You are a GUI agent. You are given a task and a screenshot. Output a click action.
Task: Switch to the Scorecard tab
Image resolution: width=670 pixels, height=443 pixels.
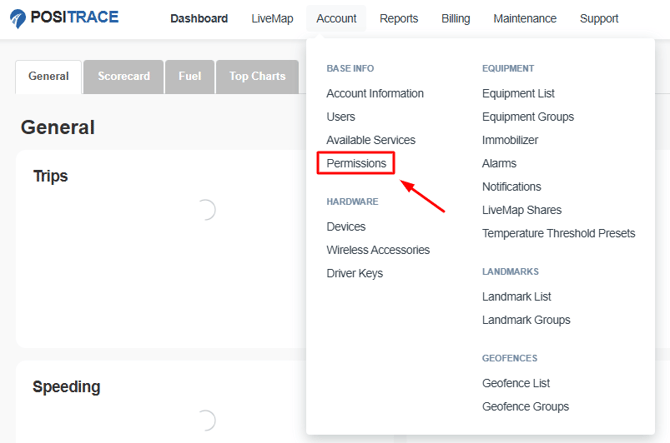pos(124,76)
